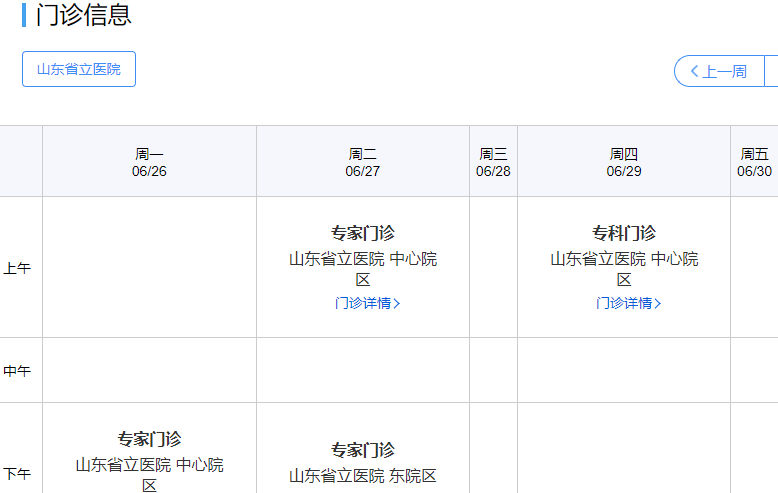Select the 周五 06/30 column header
Image resolution: width=778 pixels, height=493 pixels.
pyautogui.click(x=754, y=162)
